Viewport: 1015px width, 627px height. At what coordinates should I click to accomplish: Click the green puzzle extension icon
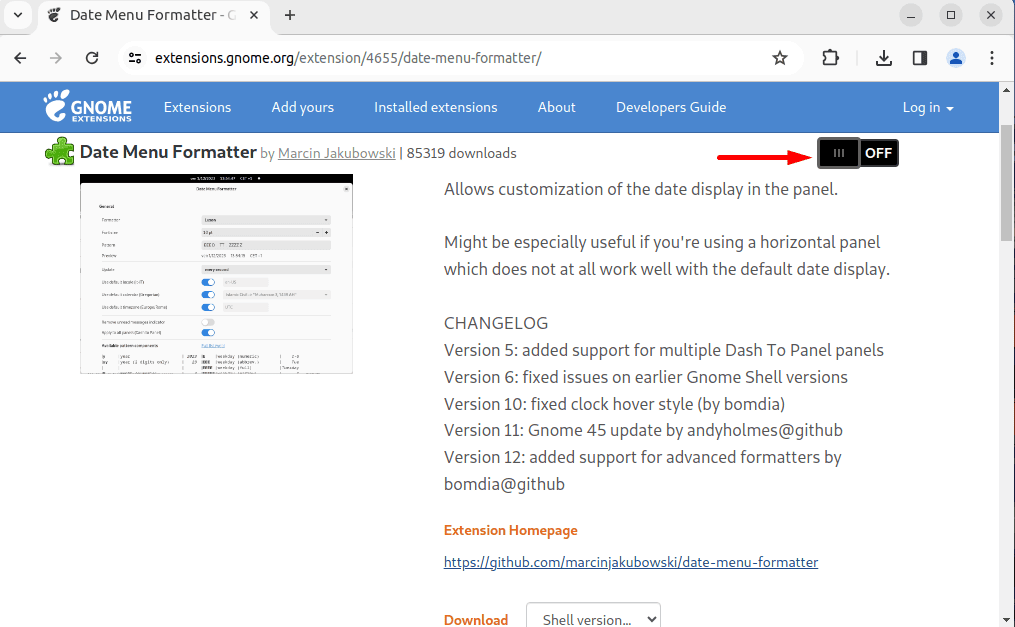pyautogui.click(x=60, y=152)
